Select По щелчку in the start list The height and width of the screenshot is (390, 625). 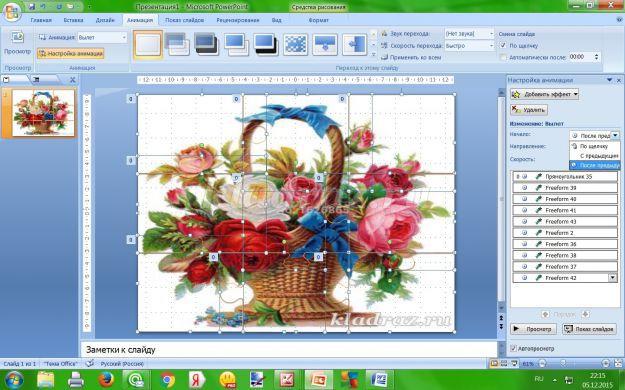tap(595, 146)
